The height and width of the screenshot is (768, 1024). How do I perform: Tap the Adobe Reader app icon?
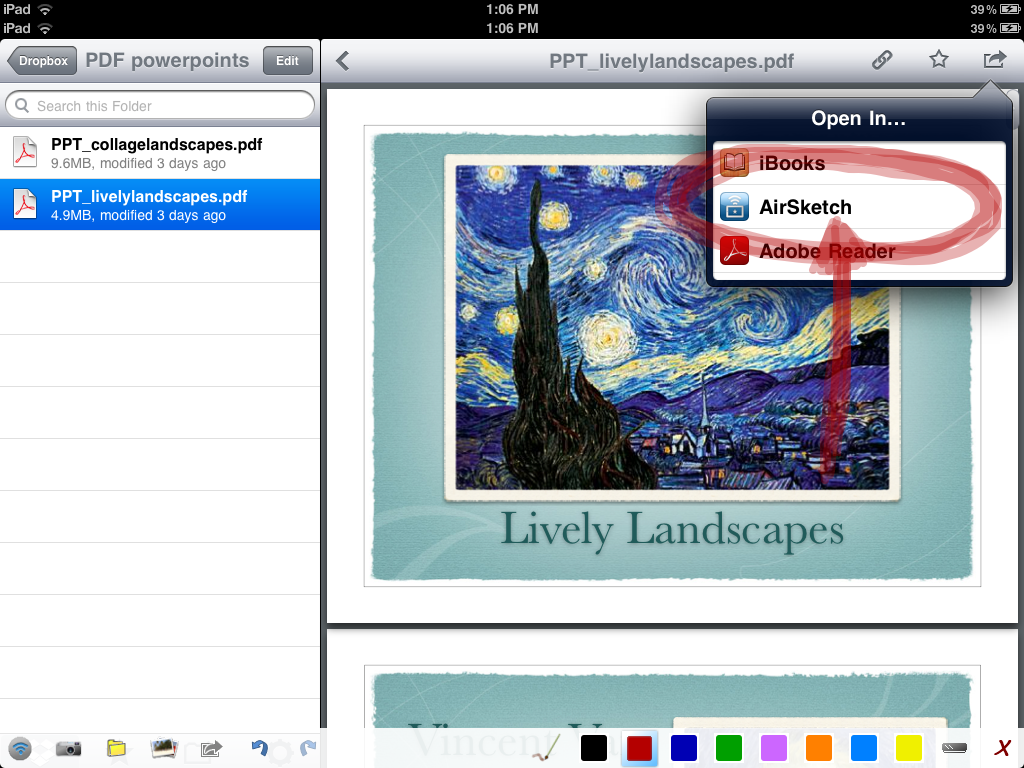[734, 251]
